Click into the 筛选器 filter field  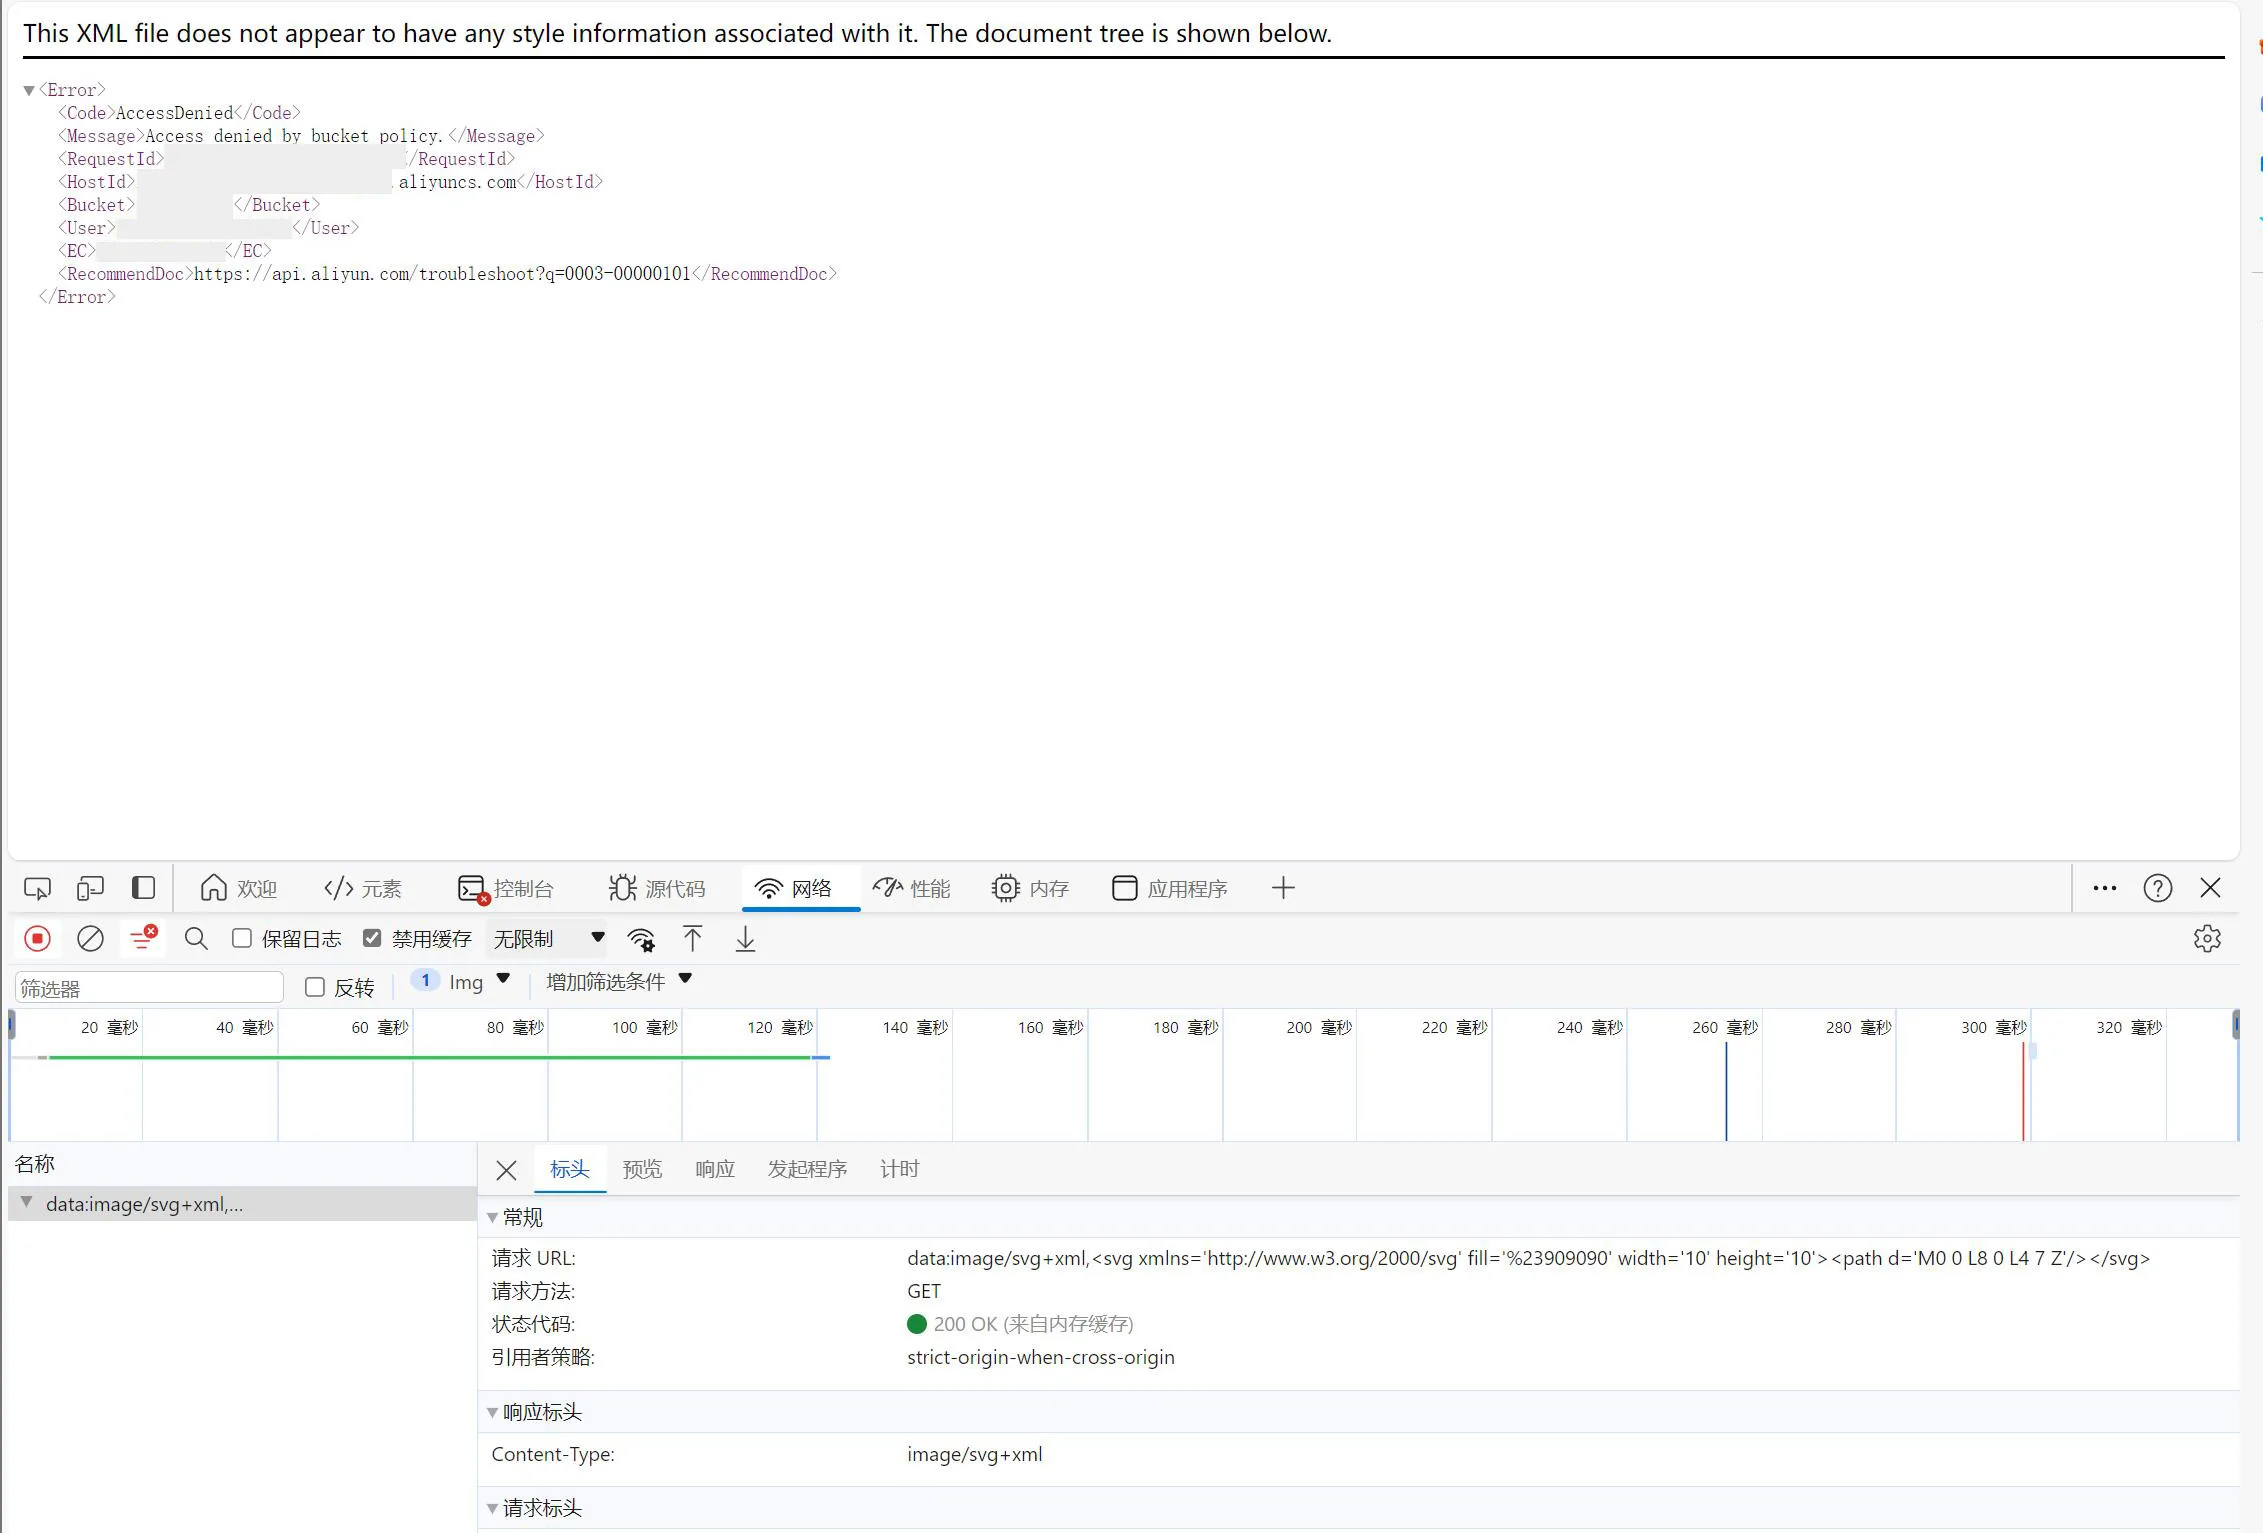[x=149, y=988]
